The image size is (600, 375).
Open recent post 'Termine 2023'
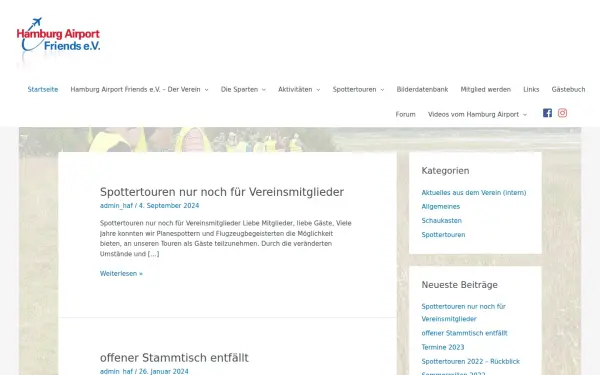[x=443, y=347]
